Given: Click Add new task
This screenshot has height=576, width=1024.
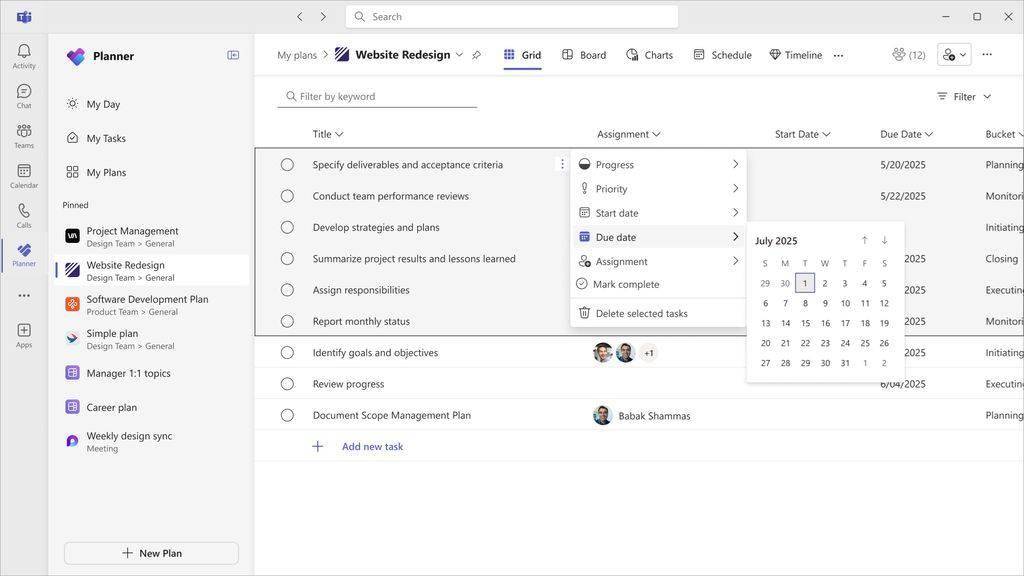Looking at the screenshot, I should tap(372, 447).
